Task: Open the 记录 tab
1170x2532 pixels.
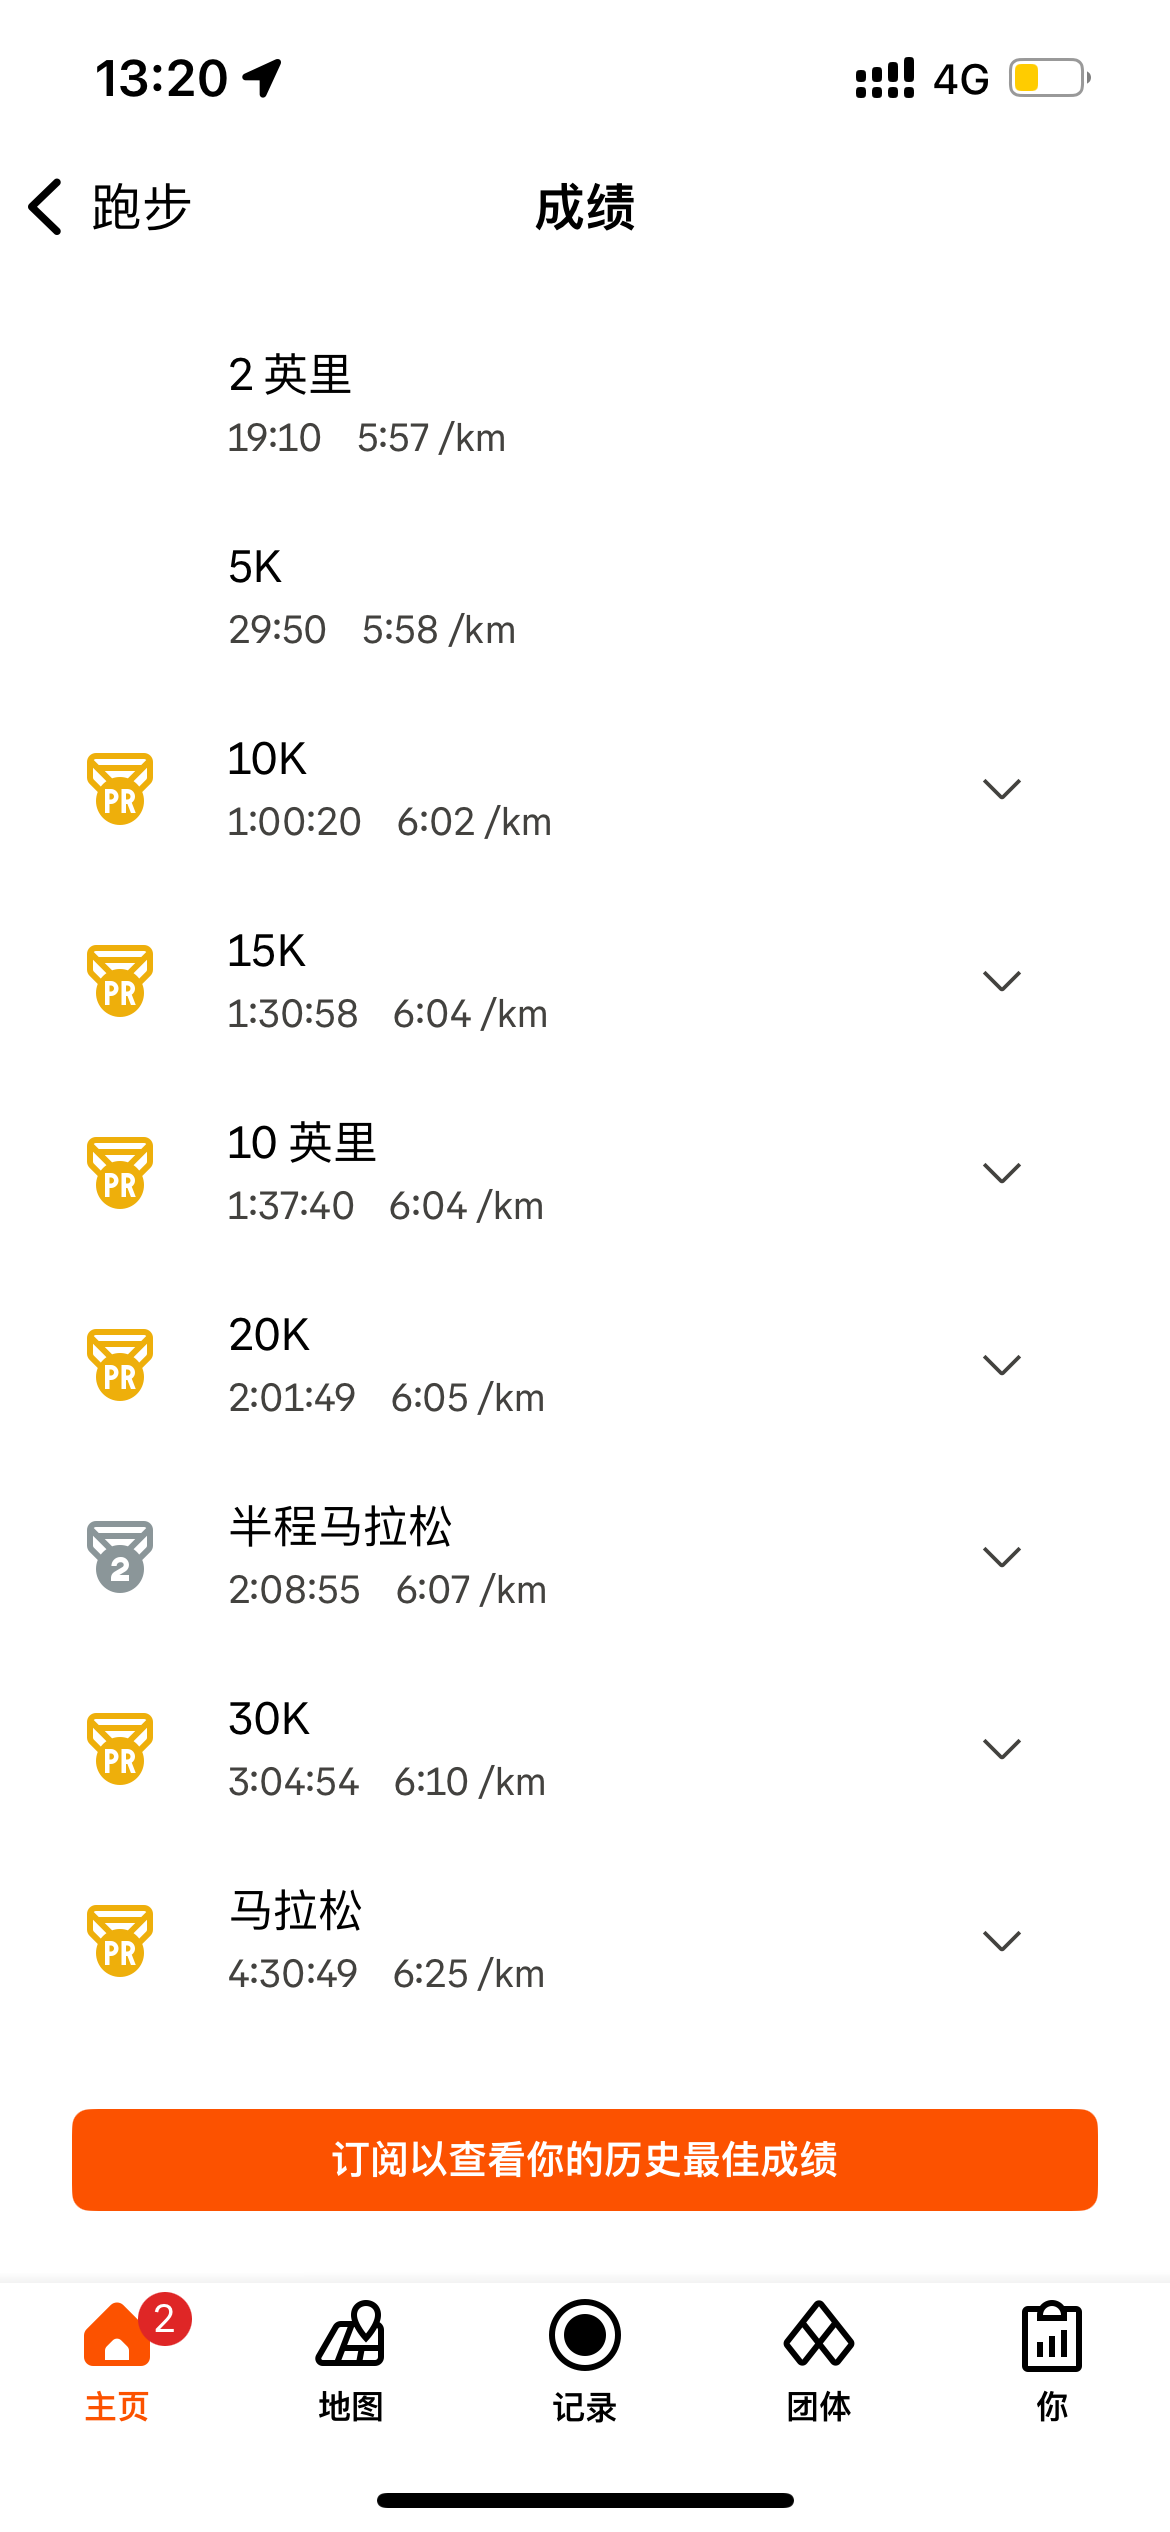Action: [584, 2360]
